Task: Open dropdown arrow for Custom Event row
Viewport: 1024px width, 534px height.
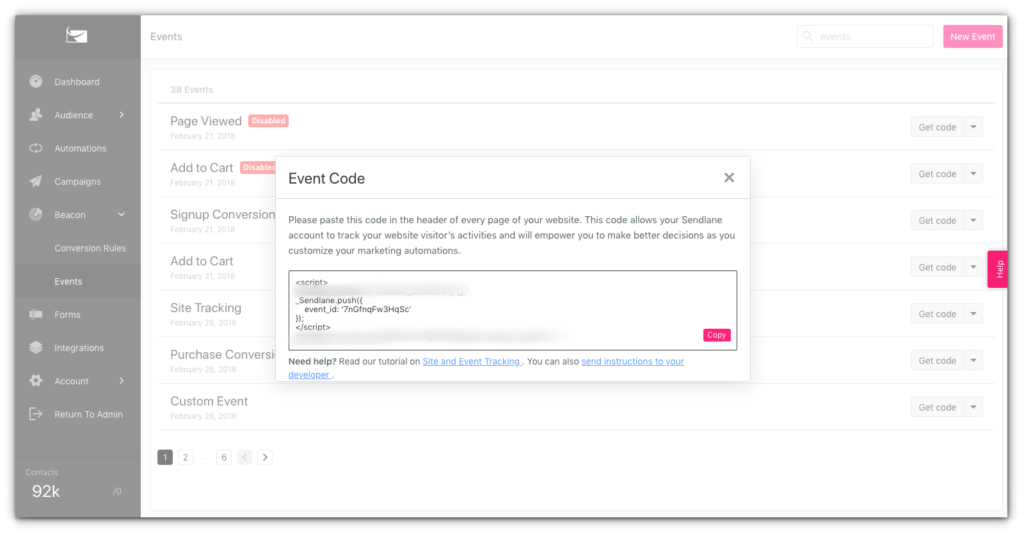Action: [973, 407]
